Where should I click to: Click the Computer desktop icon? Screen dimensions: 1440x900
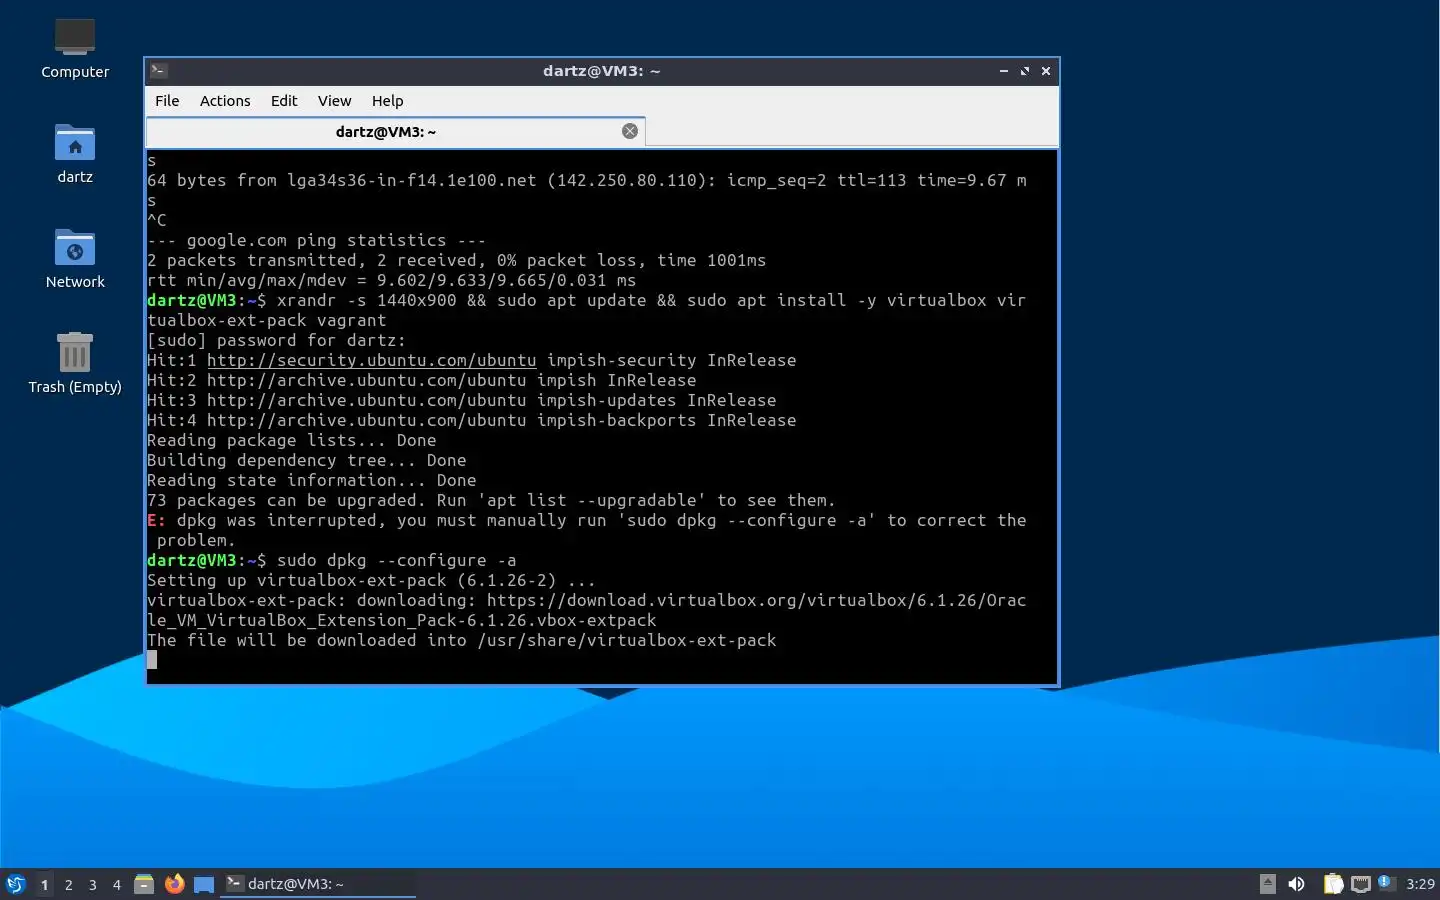75,49
